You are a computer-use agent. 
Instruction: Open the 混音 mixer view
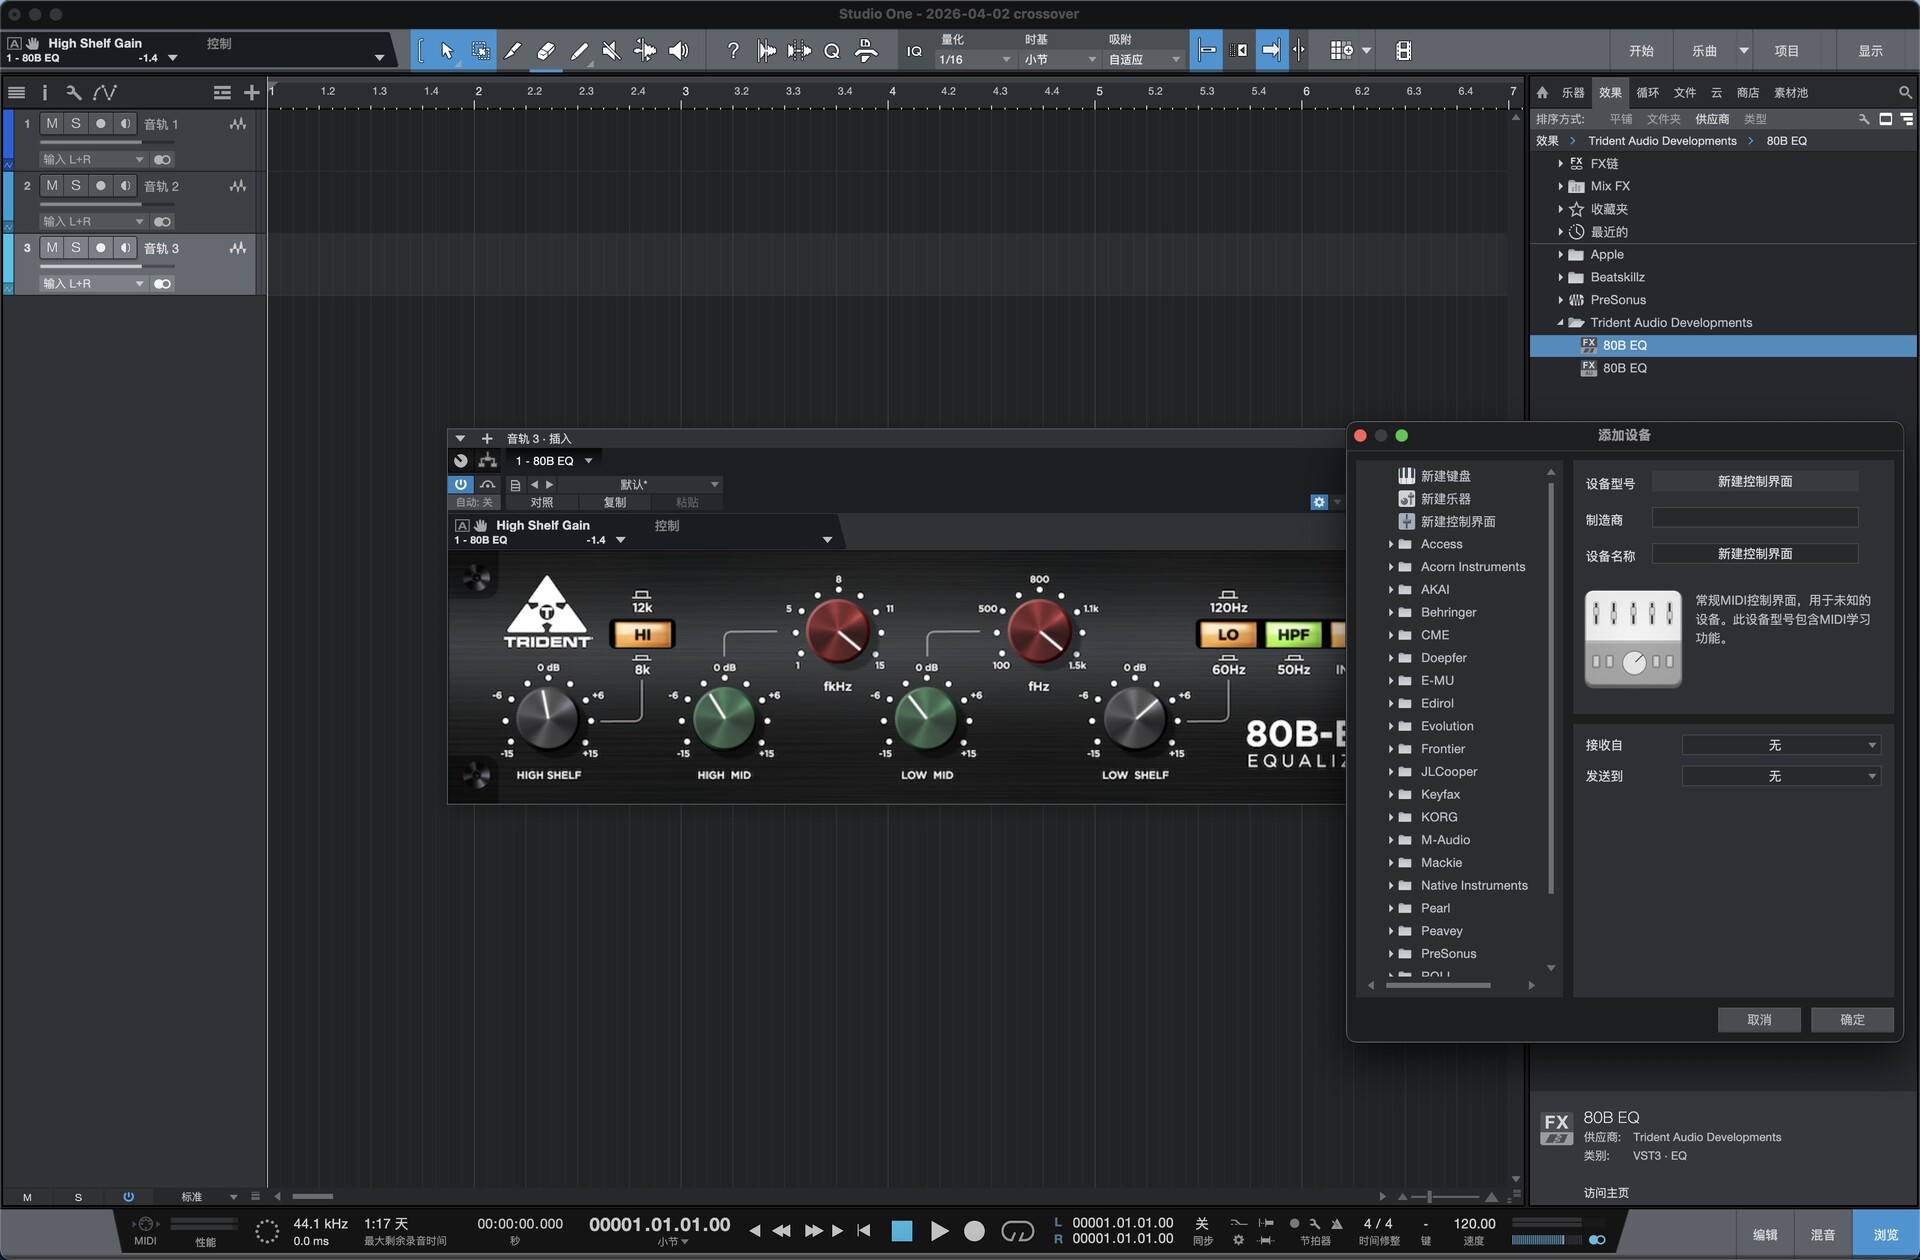click(1823, 1236)
